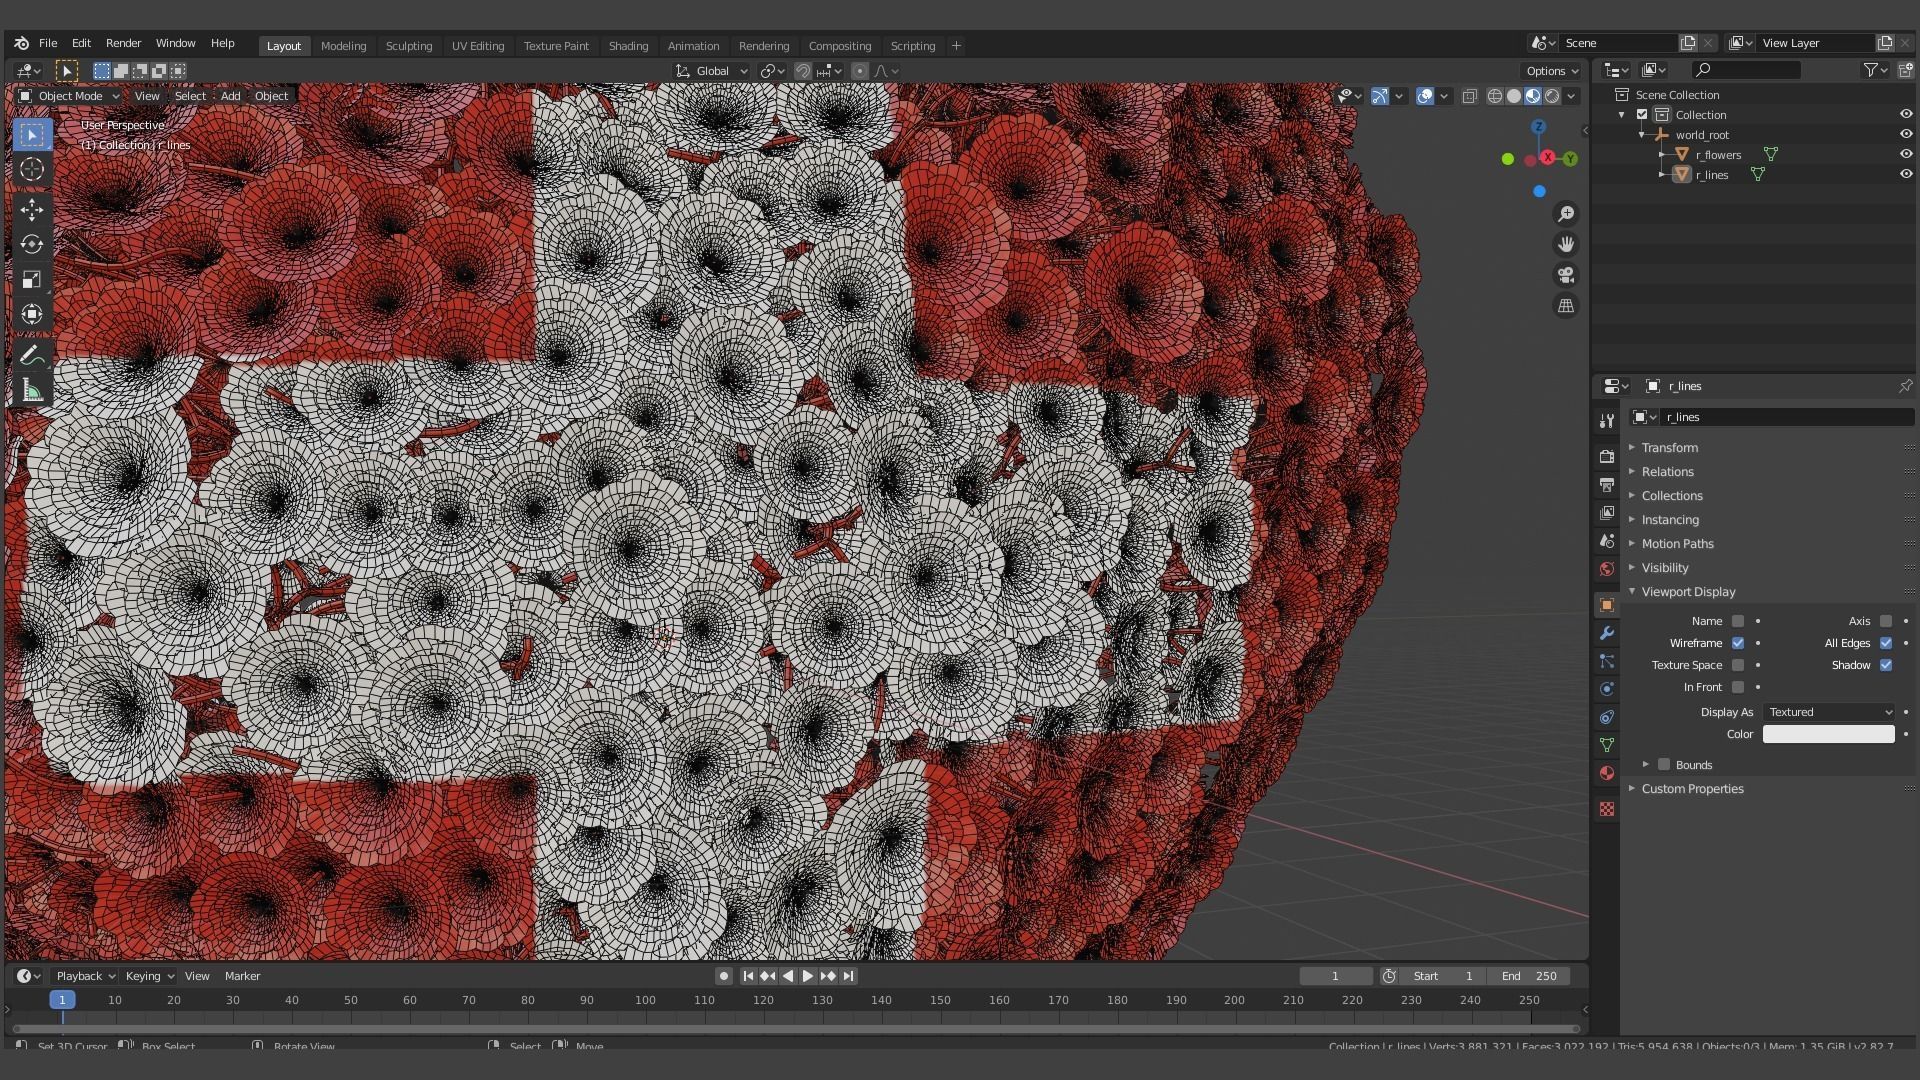Open the Object Constraints tab
Screen dimensions: 1920x1080
click(x=1607, y=717)
